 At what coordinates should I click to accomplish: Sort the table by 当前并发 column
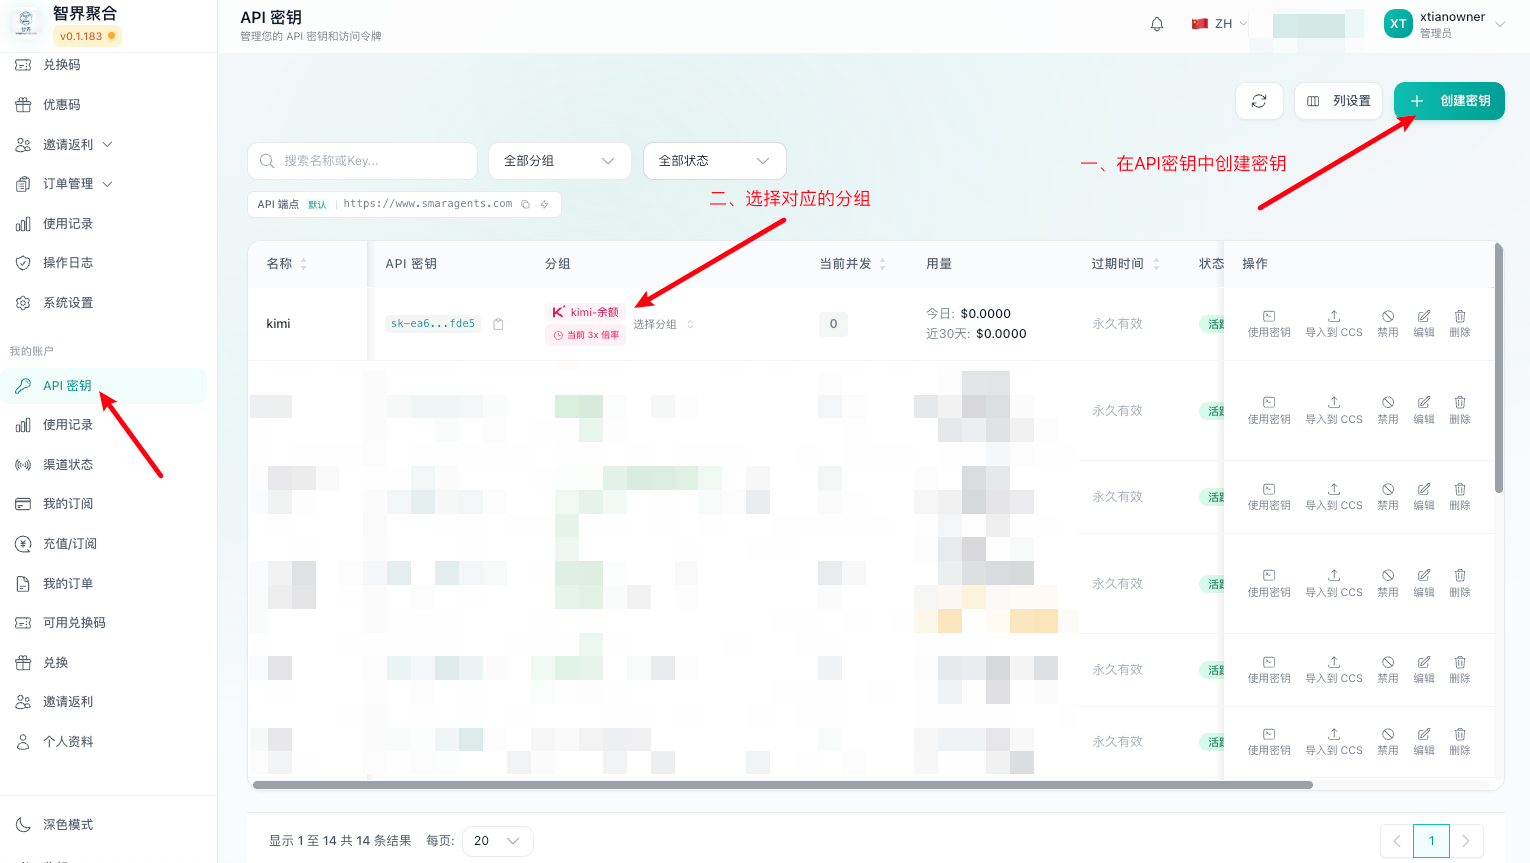[x=882, y=264]
